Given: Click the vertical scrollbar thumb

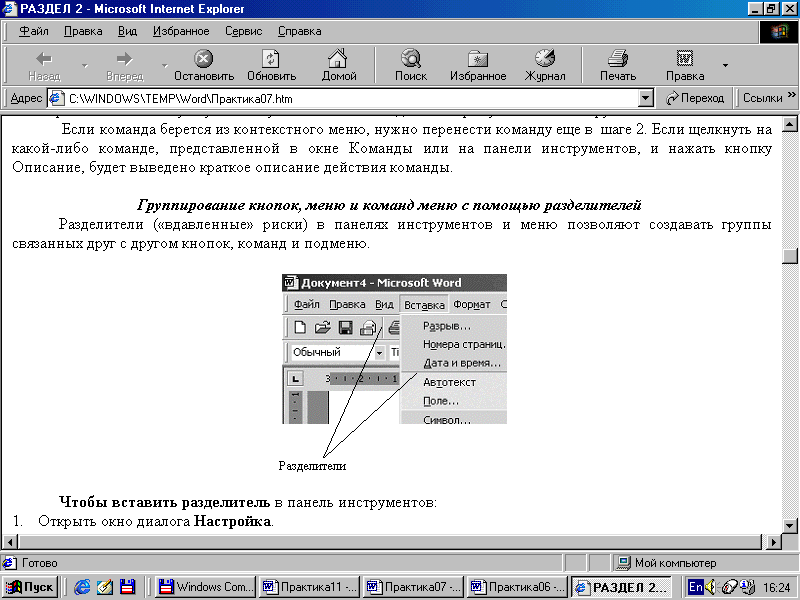Looking at the screenshot, I should pyautogui.click(x=790, y=256).
